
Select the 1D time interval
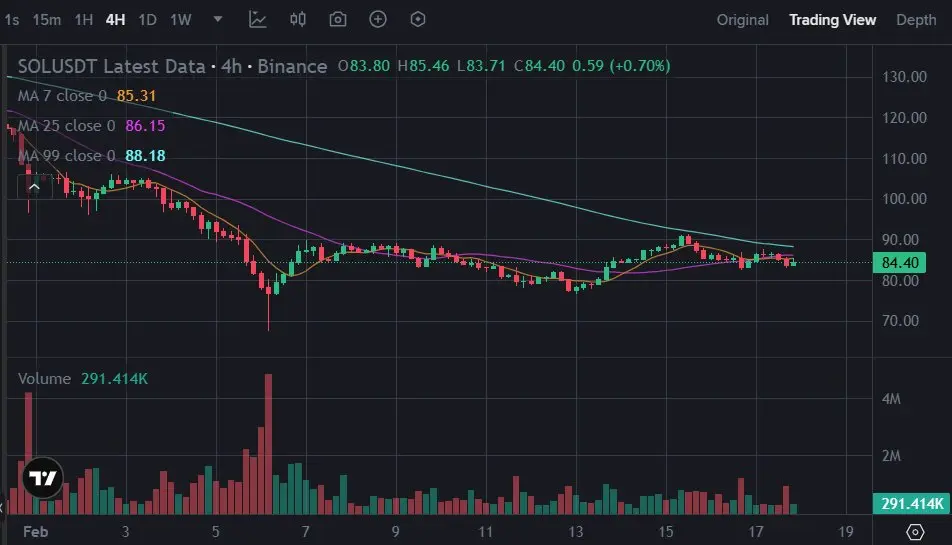click(147, 20)
